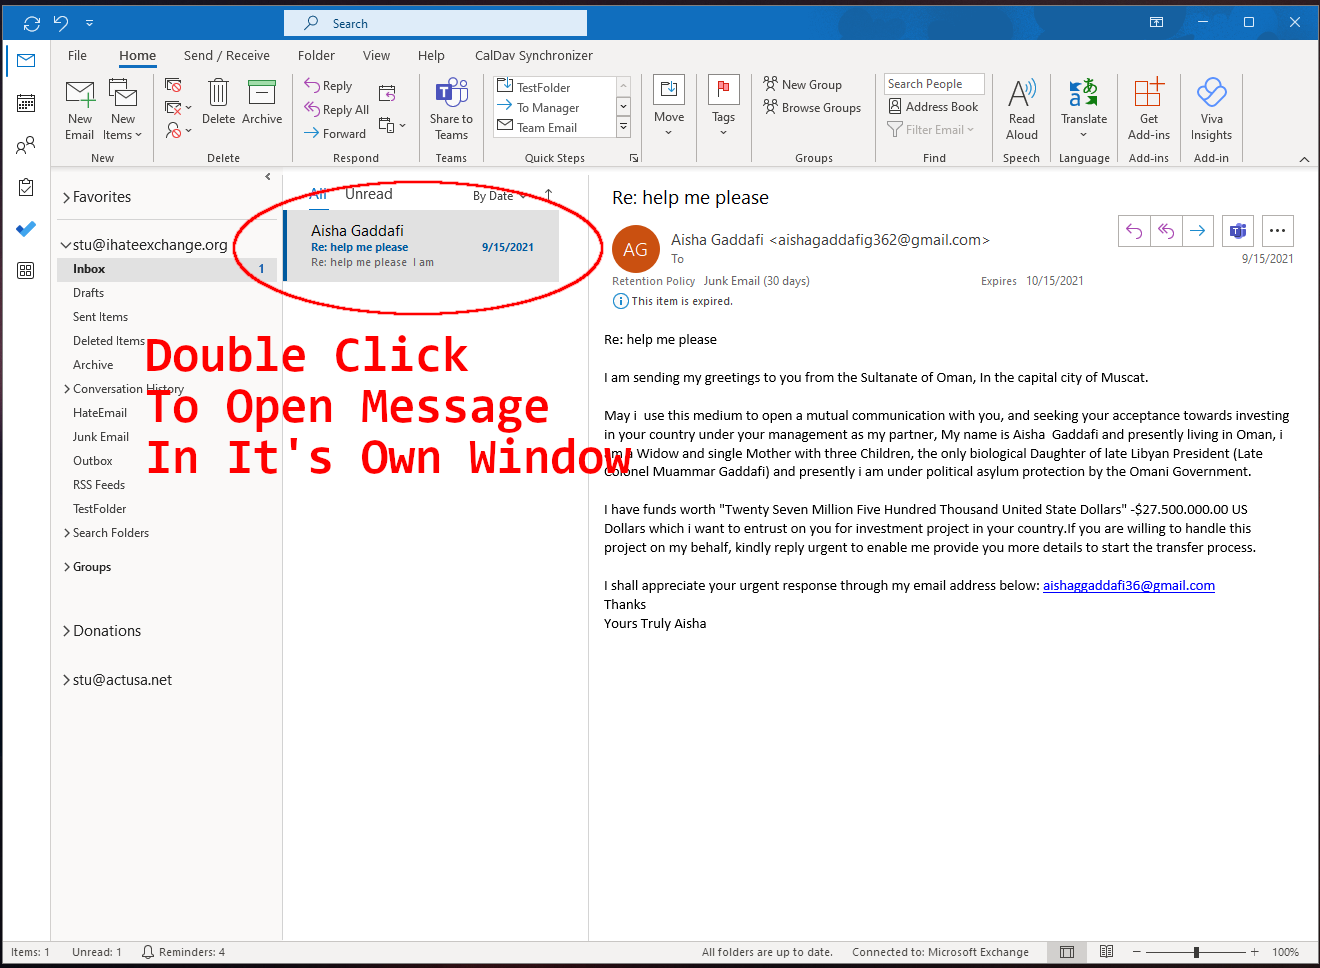
Task: Collapse the ribbon with the chevron
Action: pos(1305,157)
